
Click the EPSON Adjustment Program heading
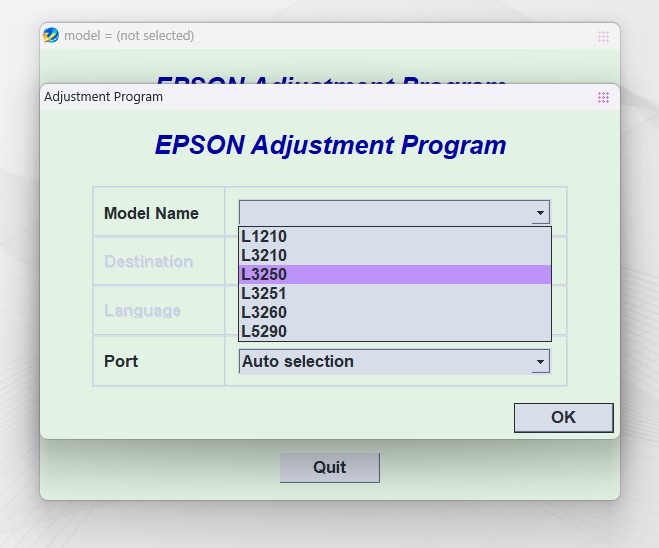[330, 145]
